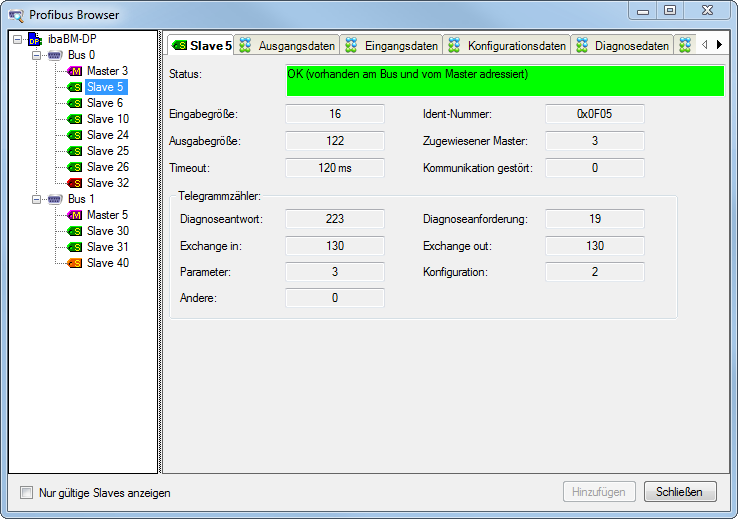Open the Diagnosedaten tab

point(622,45)
